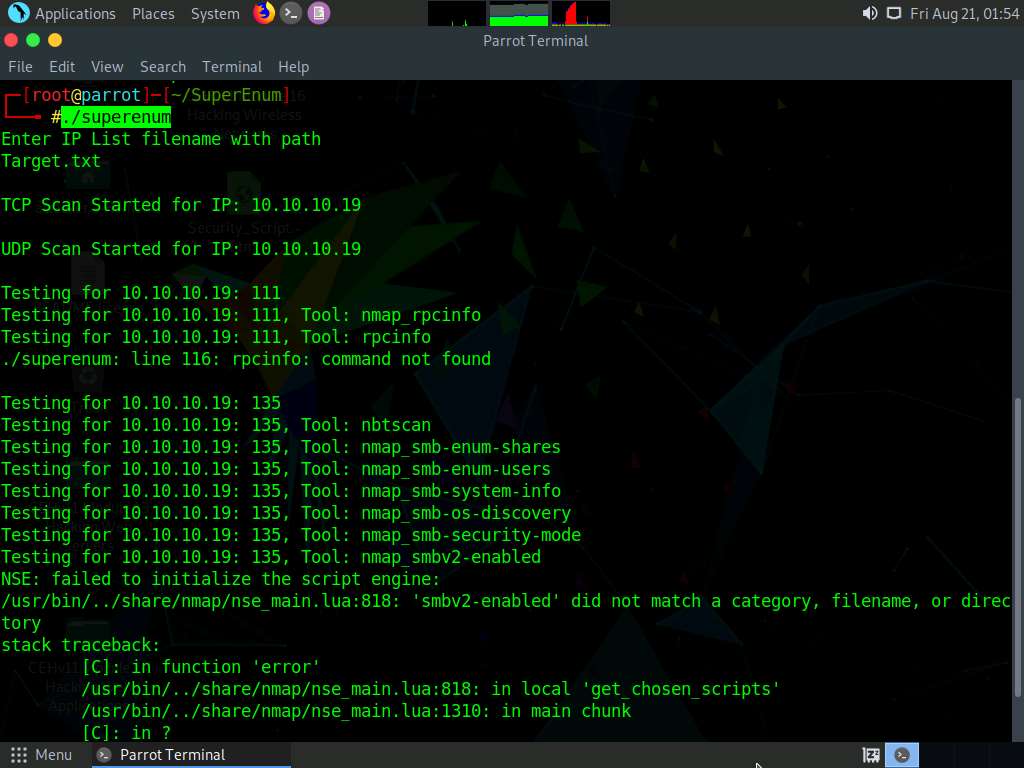Click the clock showing Fri Aug 21, 01:54
Viewport: 1024px width, 768px height.
pos(964,13)
